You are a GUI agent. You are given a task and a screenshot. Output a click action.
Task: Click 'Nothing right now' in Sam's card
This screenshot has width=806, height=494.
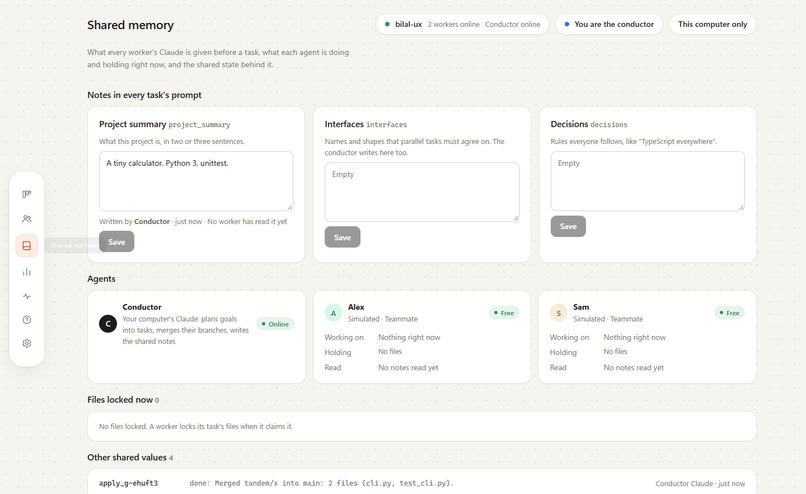pyautogui.click(x=634, y=337)
